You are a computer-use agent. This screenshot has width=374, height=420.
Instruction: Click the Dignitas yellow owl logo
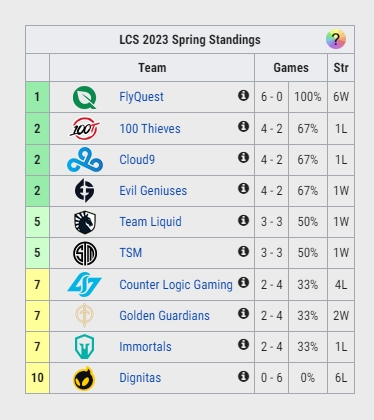click(x=84, y=378)
